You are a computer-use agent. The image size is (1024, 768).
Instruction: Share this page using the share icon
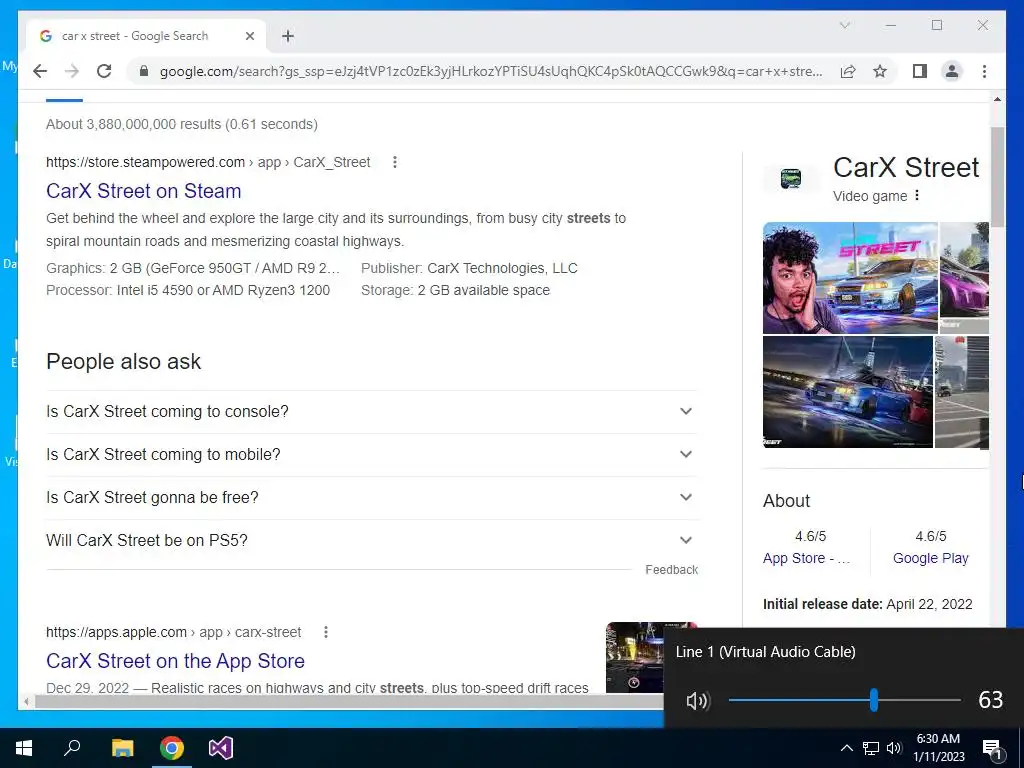pos(848,71)
